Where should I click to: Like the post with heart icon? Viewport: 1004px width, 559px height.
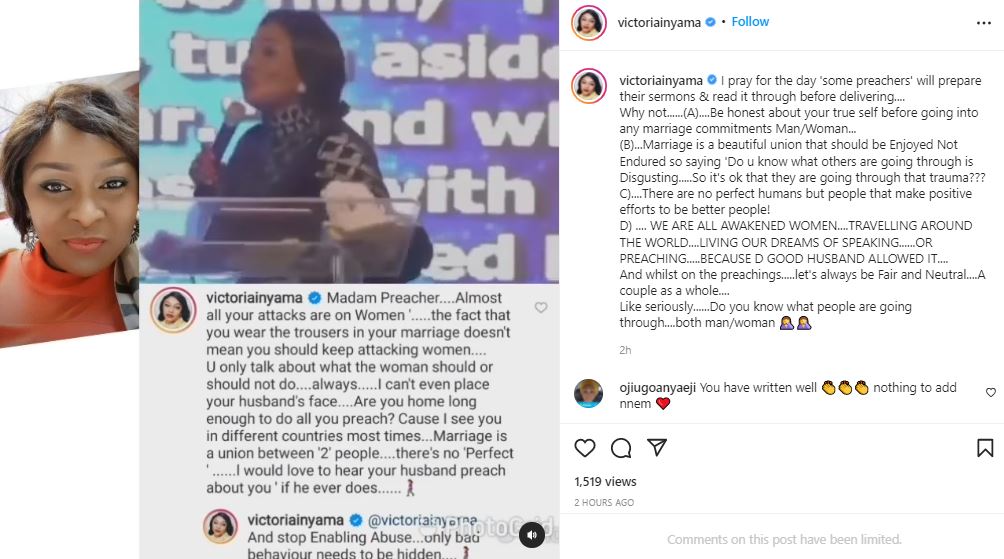tap(585, 448)
